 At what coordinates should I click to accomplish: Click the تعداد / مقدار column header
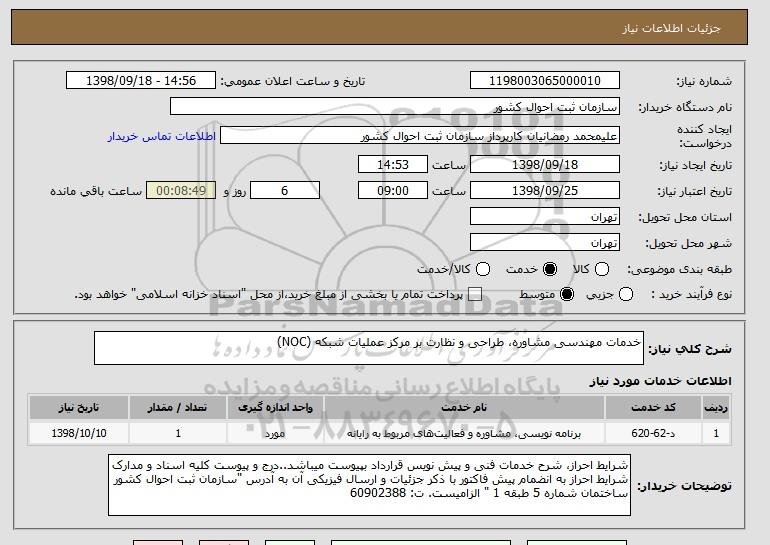click(178, 408)
